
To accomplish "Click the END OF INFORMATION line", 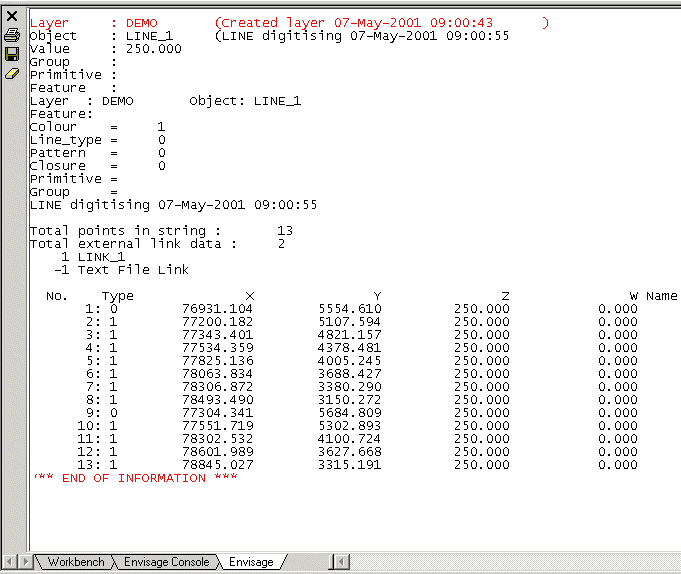I will pos(136,478).
